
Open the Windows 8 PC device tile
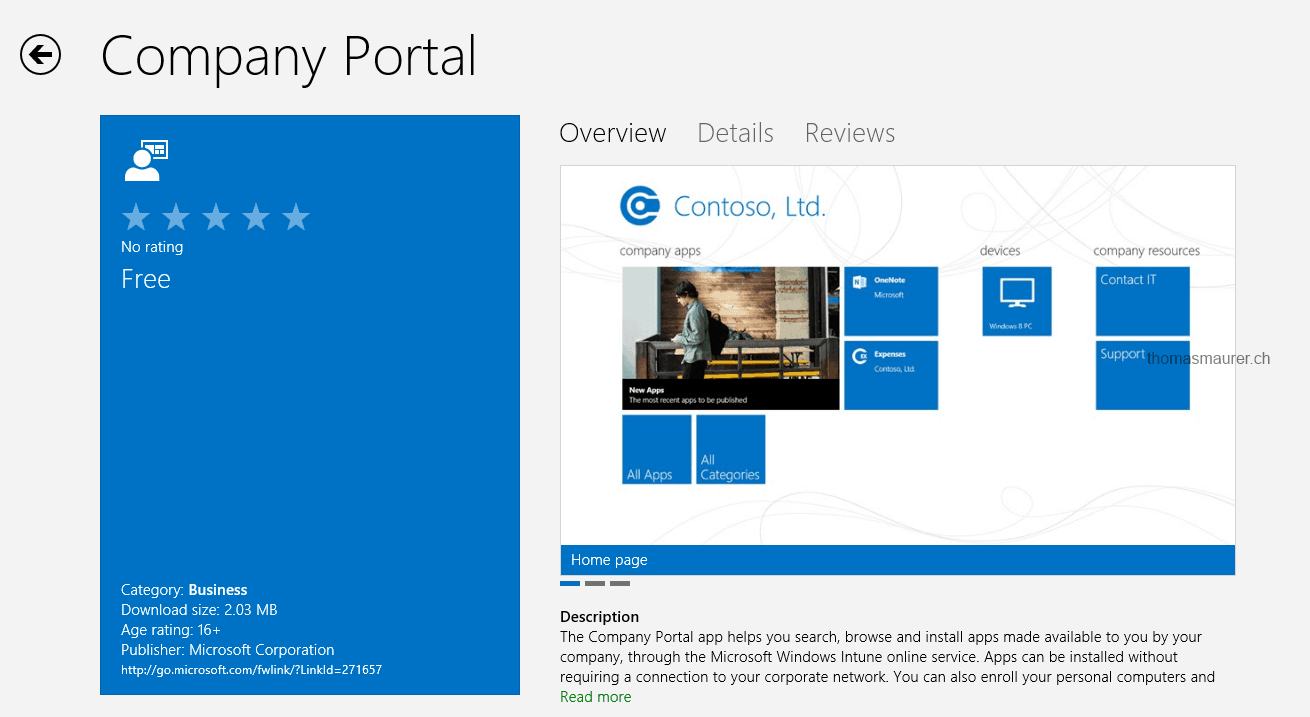[1017, 301]
